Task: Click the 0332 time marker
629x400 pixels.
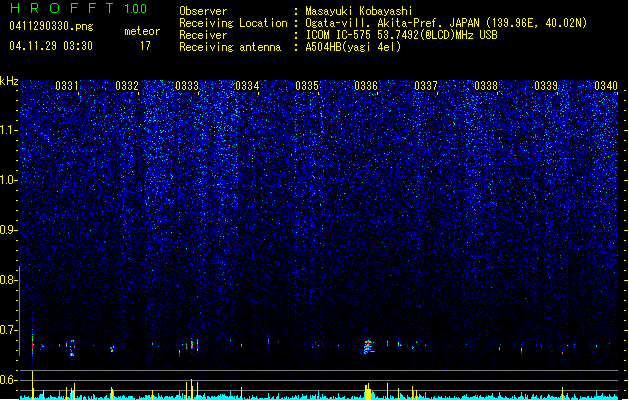Action: [x=127, y=86]
